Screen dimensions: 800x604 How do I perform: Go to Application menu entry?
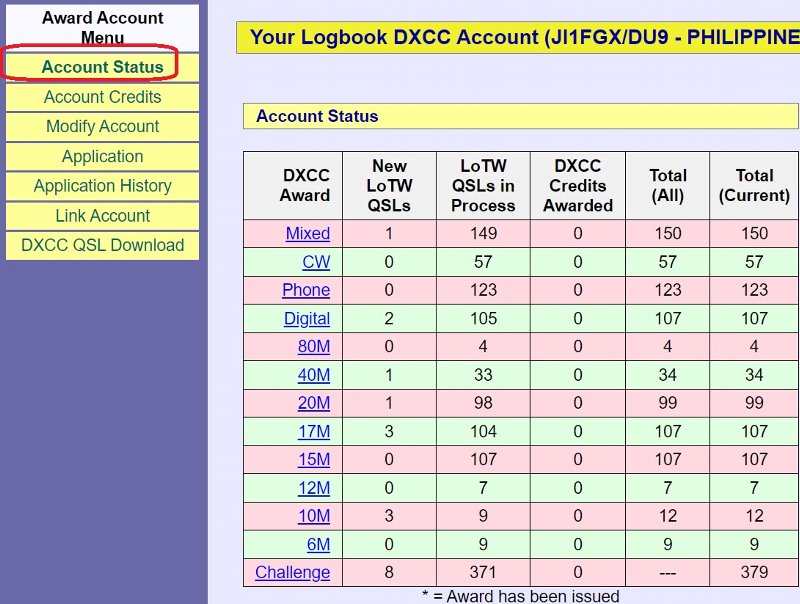102,156
